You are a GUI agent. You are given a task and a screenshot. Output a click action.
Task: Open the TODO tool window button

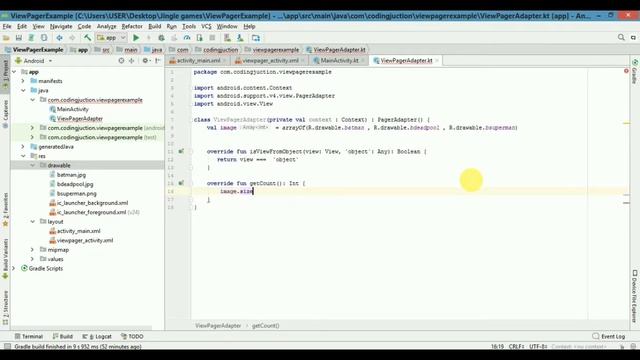pyautogui.click(x=132, y=337)
